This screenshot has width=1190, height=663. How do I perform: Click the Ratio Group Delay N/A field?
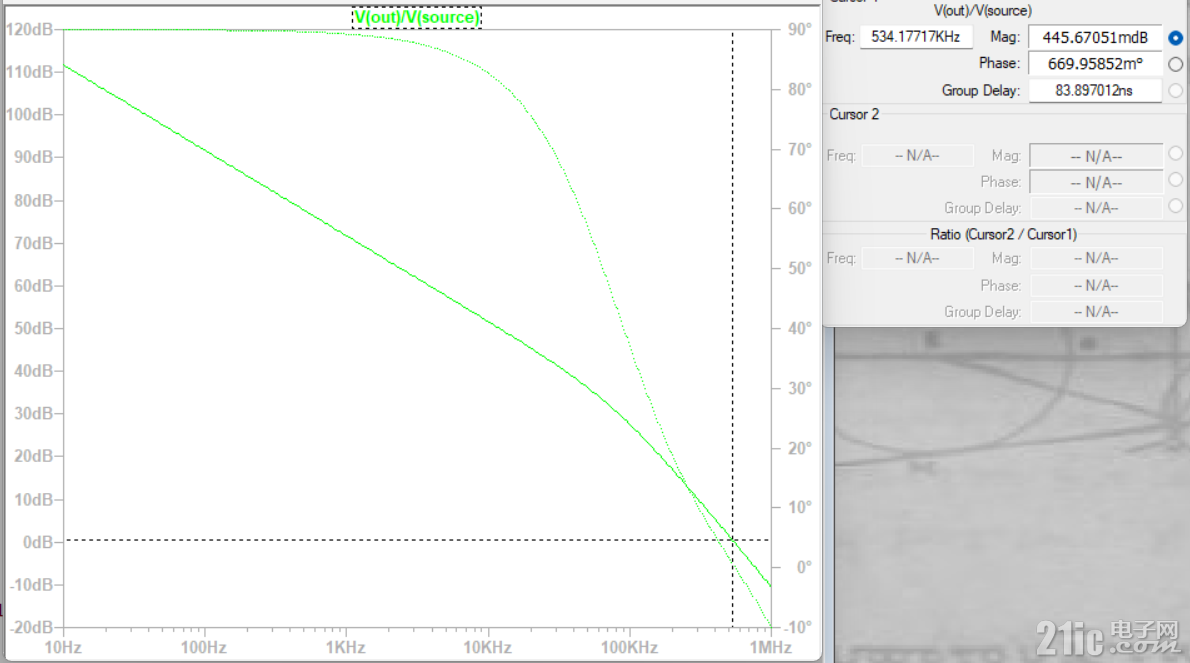pos(1096,312)
